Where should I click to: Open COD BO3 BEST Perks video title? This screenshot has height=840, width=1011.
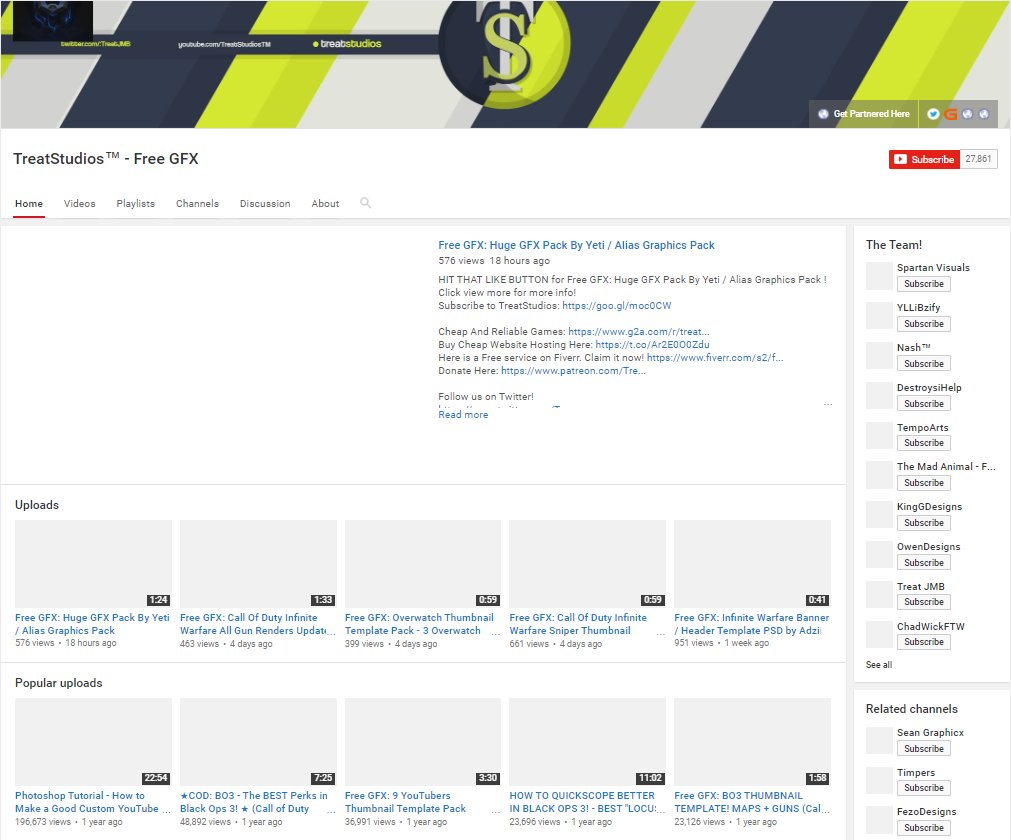(254, 802)
